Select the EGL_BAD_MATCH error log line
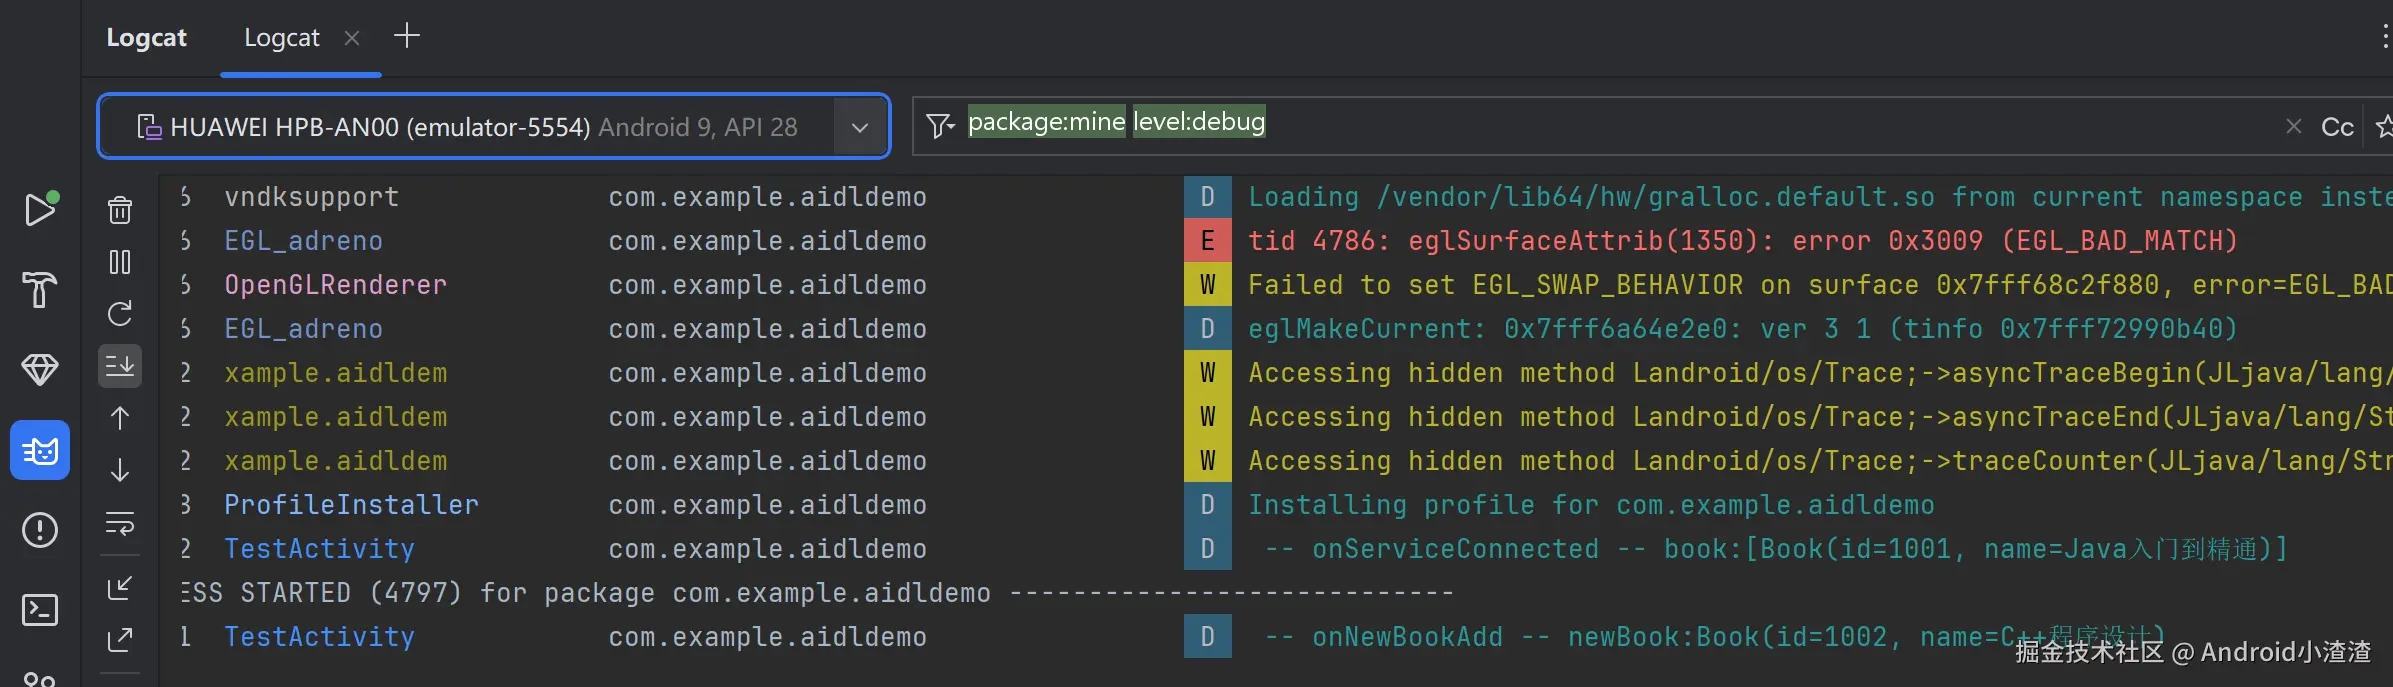2393x687 pixels. tap(1740, 241)
